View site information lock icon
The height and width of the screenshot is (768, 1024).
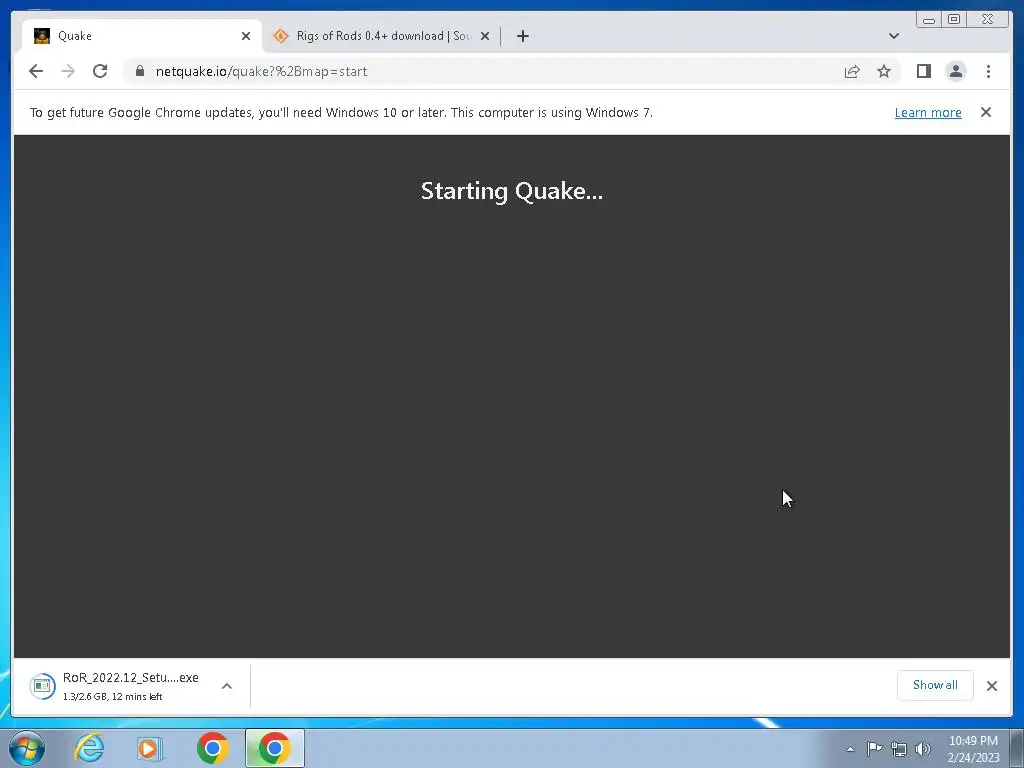coord(140,71)
